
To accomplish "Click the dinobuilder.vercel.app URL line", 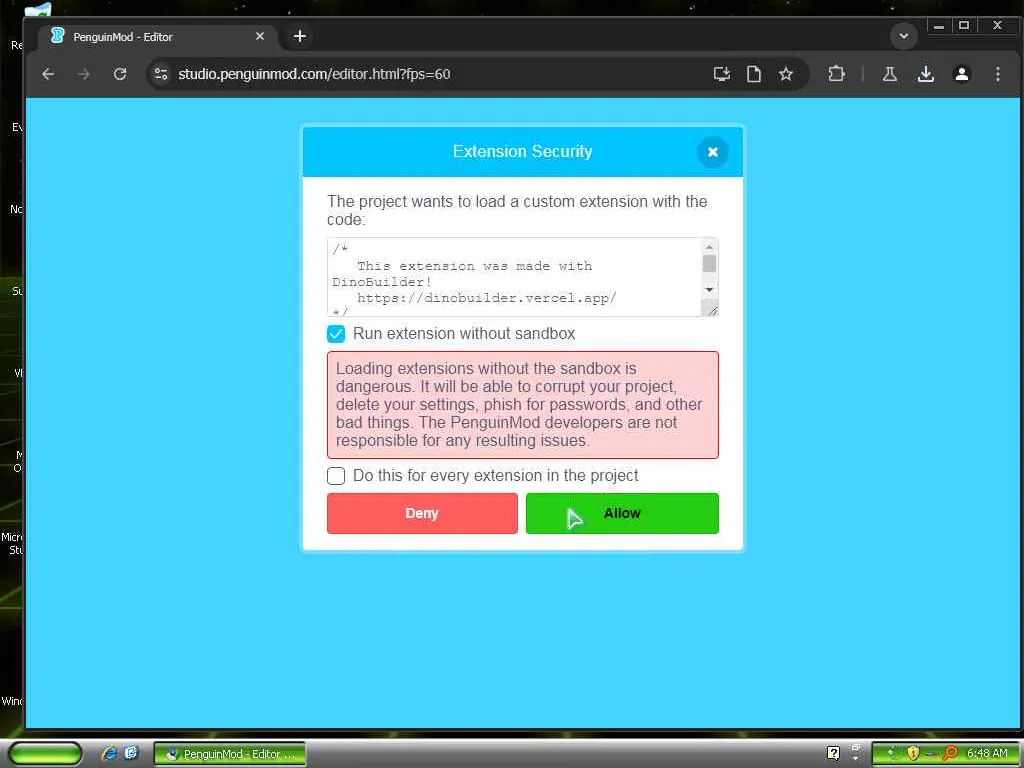I will coord(487,298).
